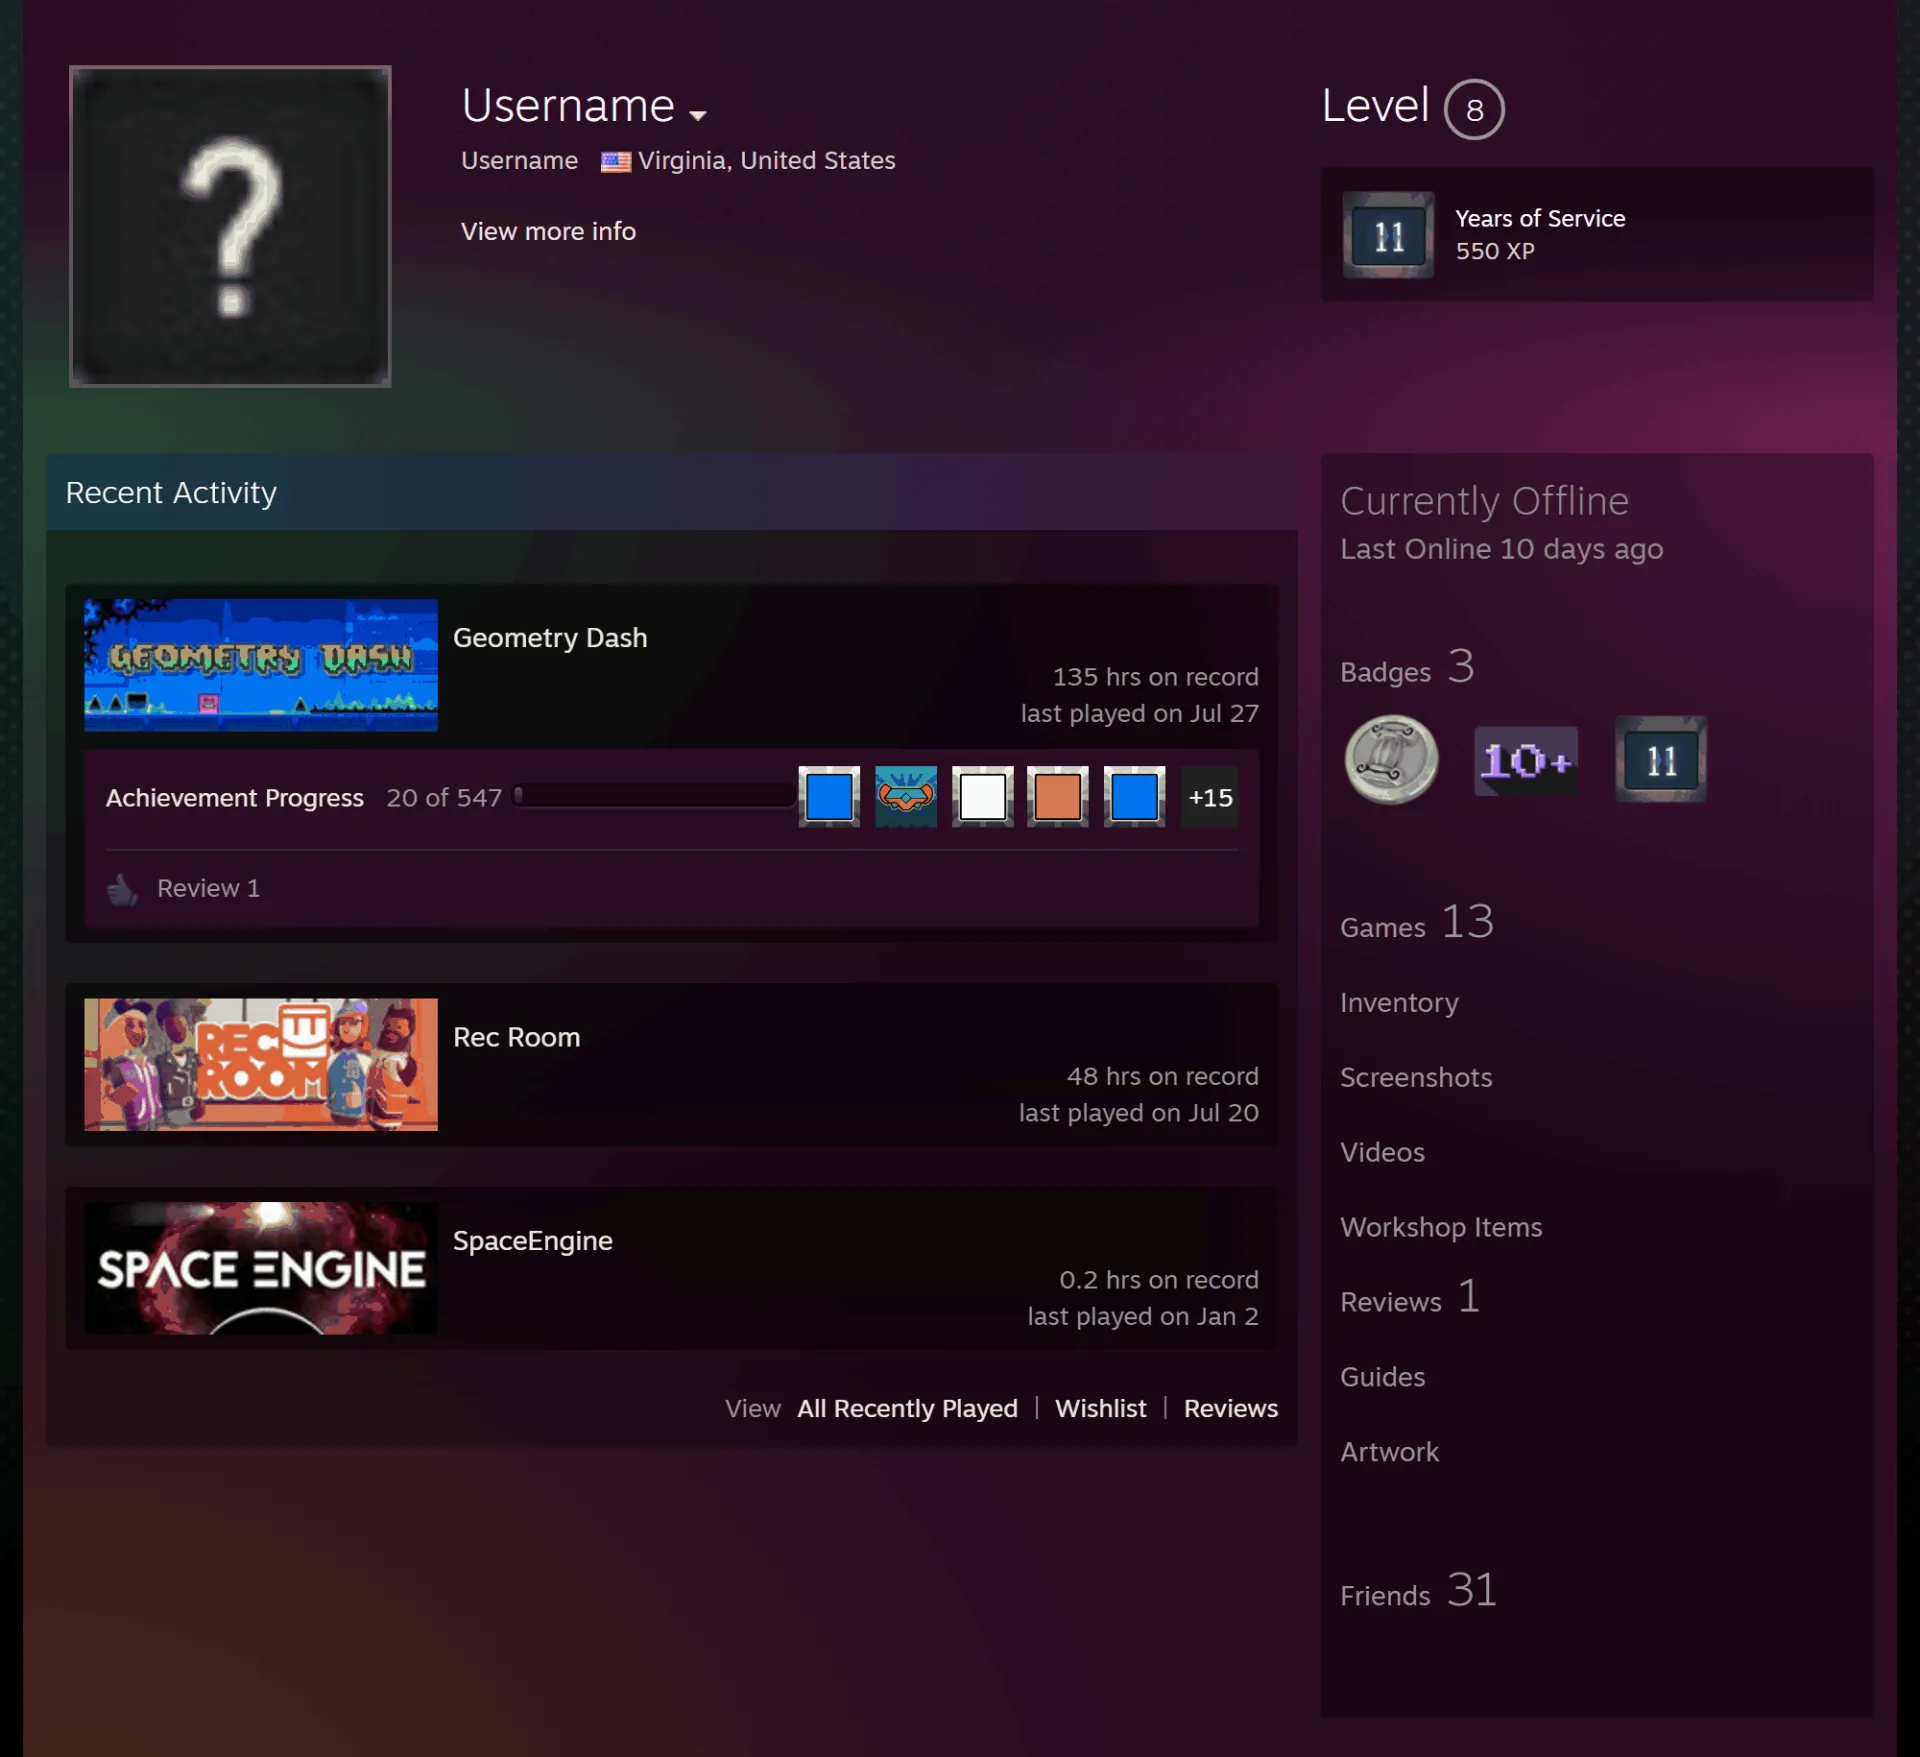The width and height of the screenshot is (1920, 1757).
Task: Expand the Username dropdown arrow
Action: [x=698, y=115]
